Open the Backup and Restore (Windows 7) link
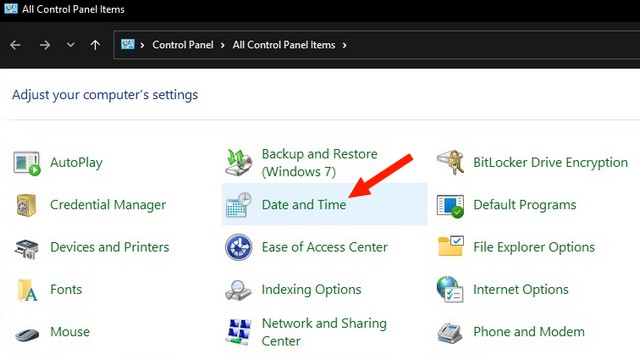Screen dimensions: 640x360 (320, 163)
